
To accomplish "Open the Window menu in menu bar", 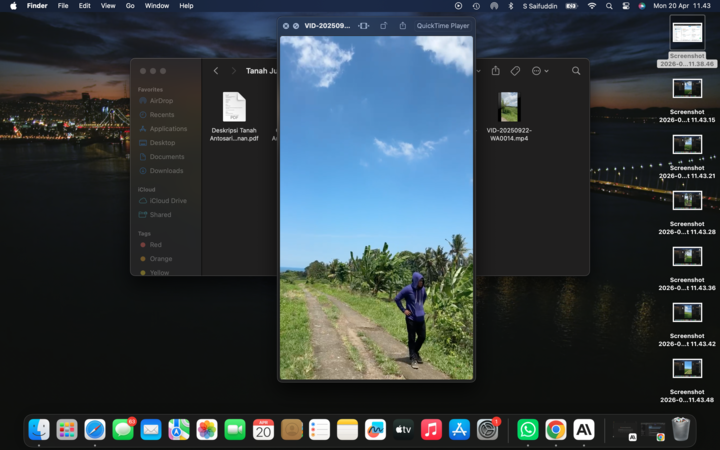I will (157, 6).
